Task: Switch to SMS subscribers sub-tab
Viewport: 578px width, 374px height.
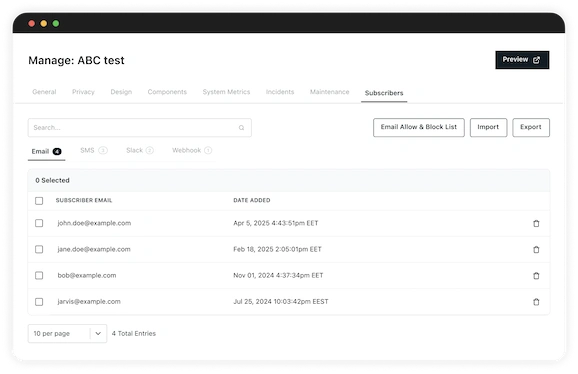Action: [94, 150]
